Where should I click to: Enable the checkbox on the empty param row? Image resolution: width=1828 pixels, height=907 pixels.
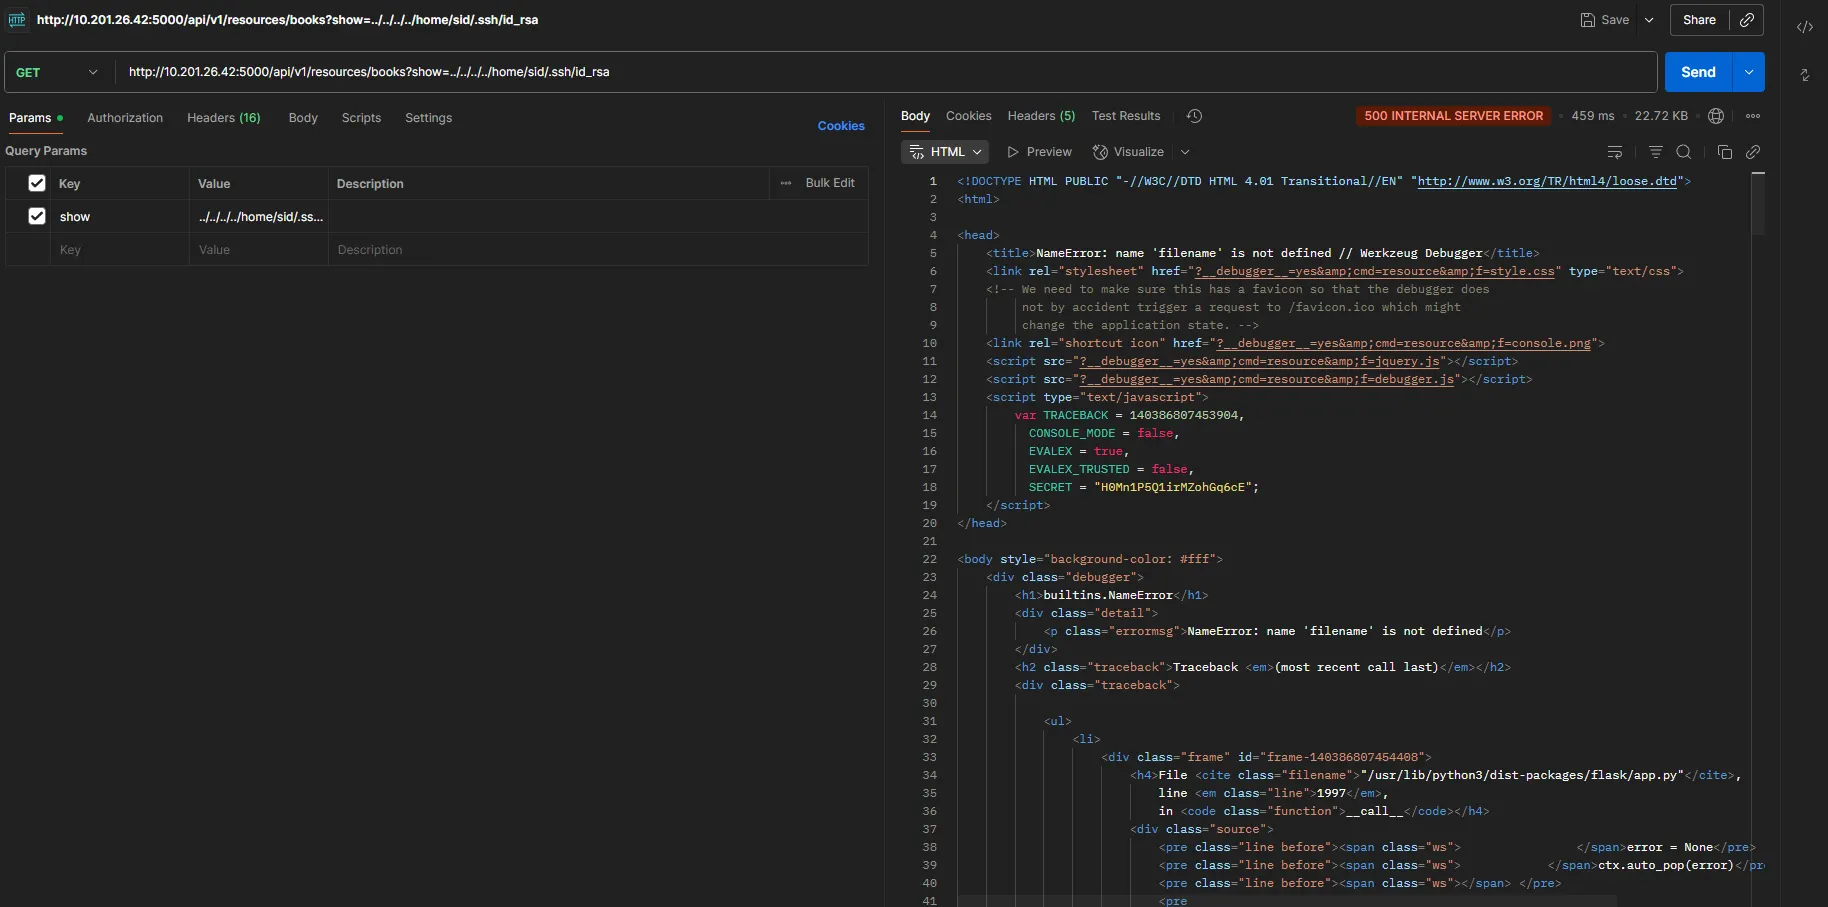click(x=36, y=250)
